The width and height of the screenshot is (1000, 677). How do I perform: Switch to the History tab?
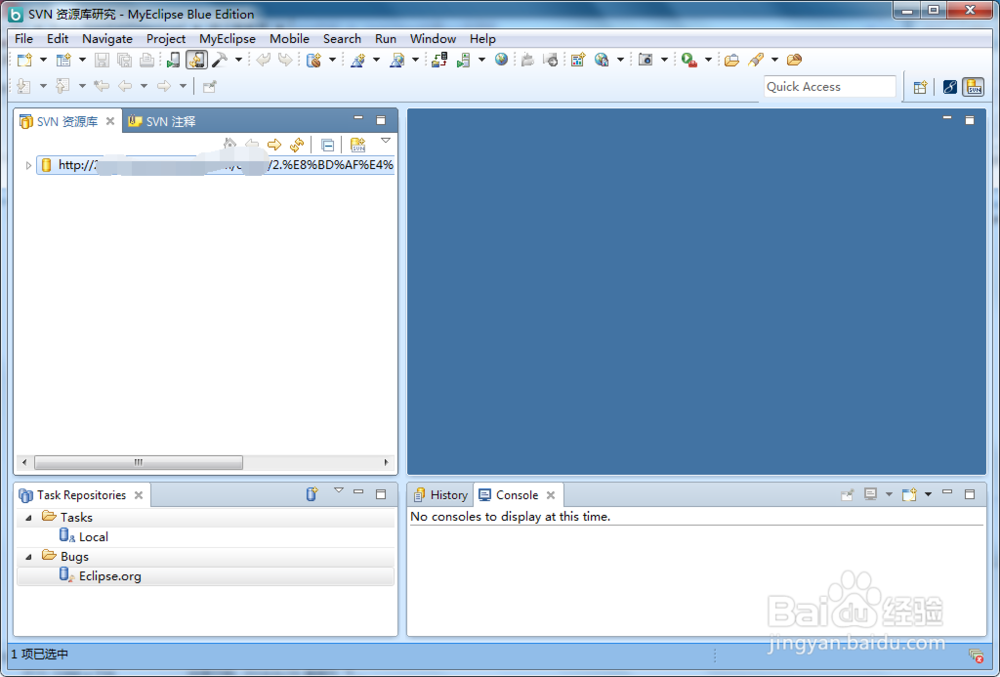[441, 495]
